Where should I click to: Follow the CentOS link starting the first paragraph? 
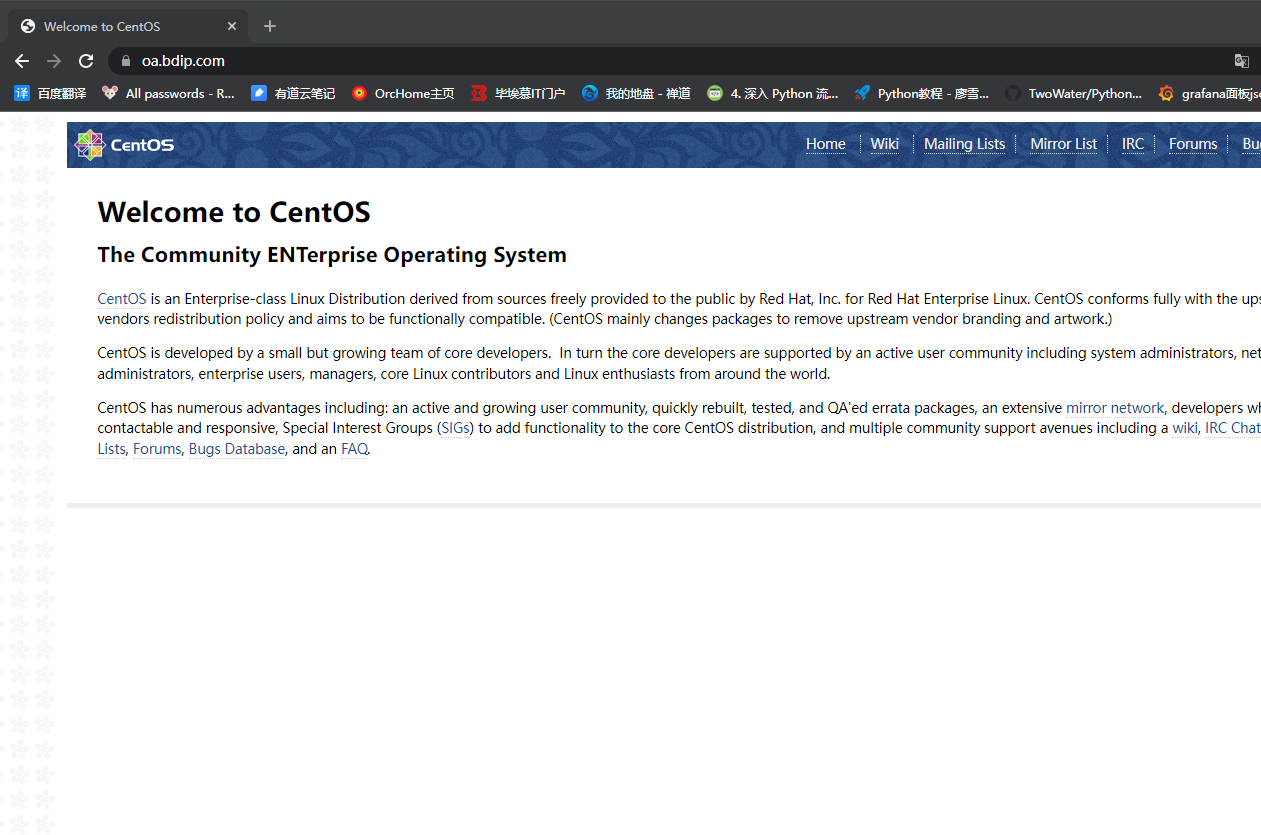(x=122, y=298)
